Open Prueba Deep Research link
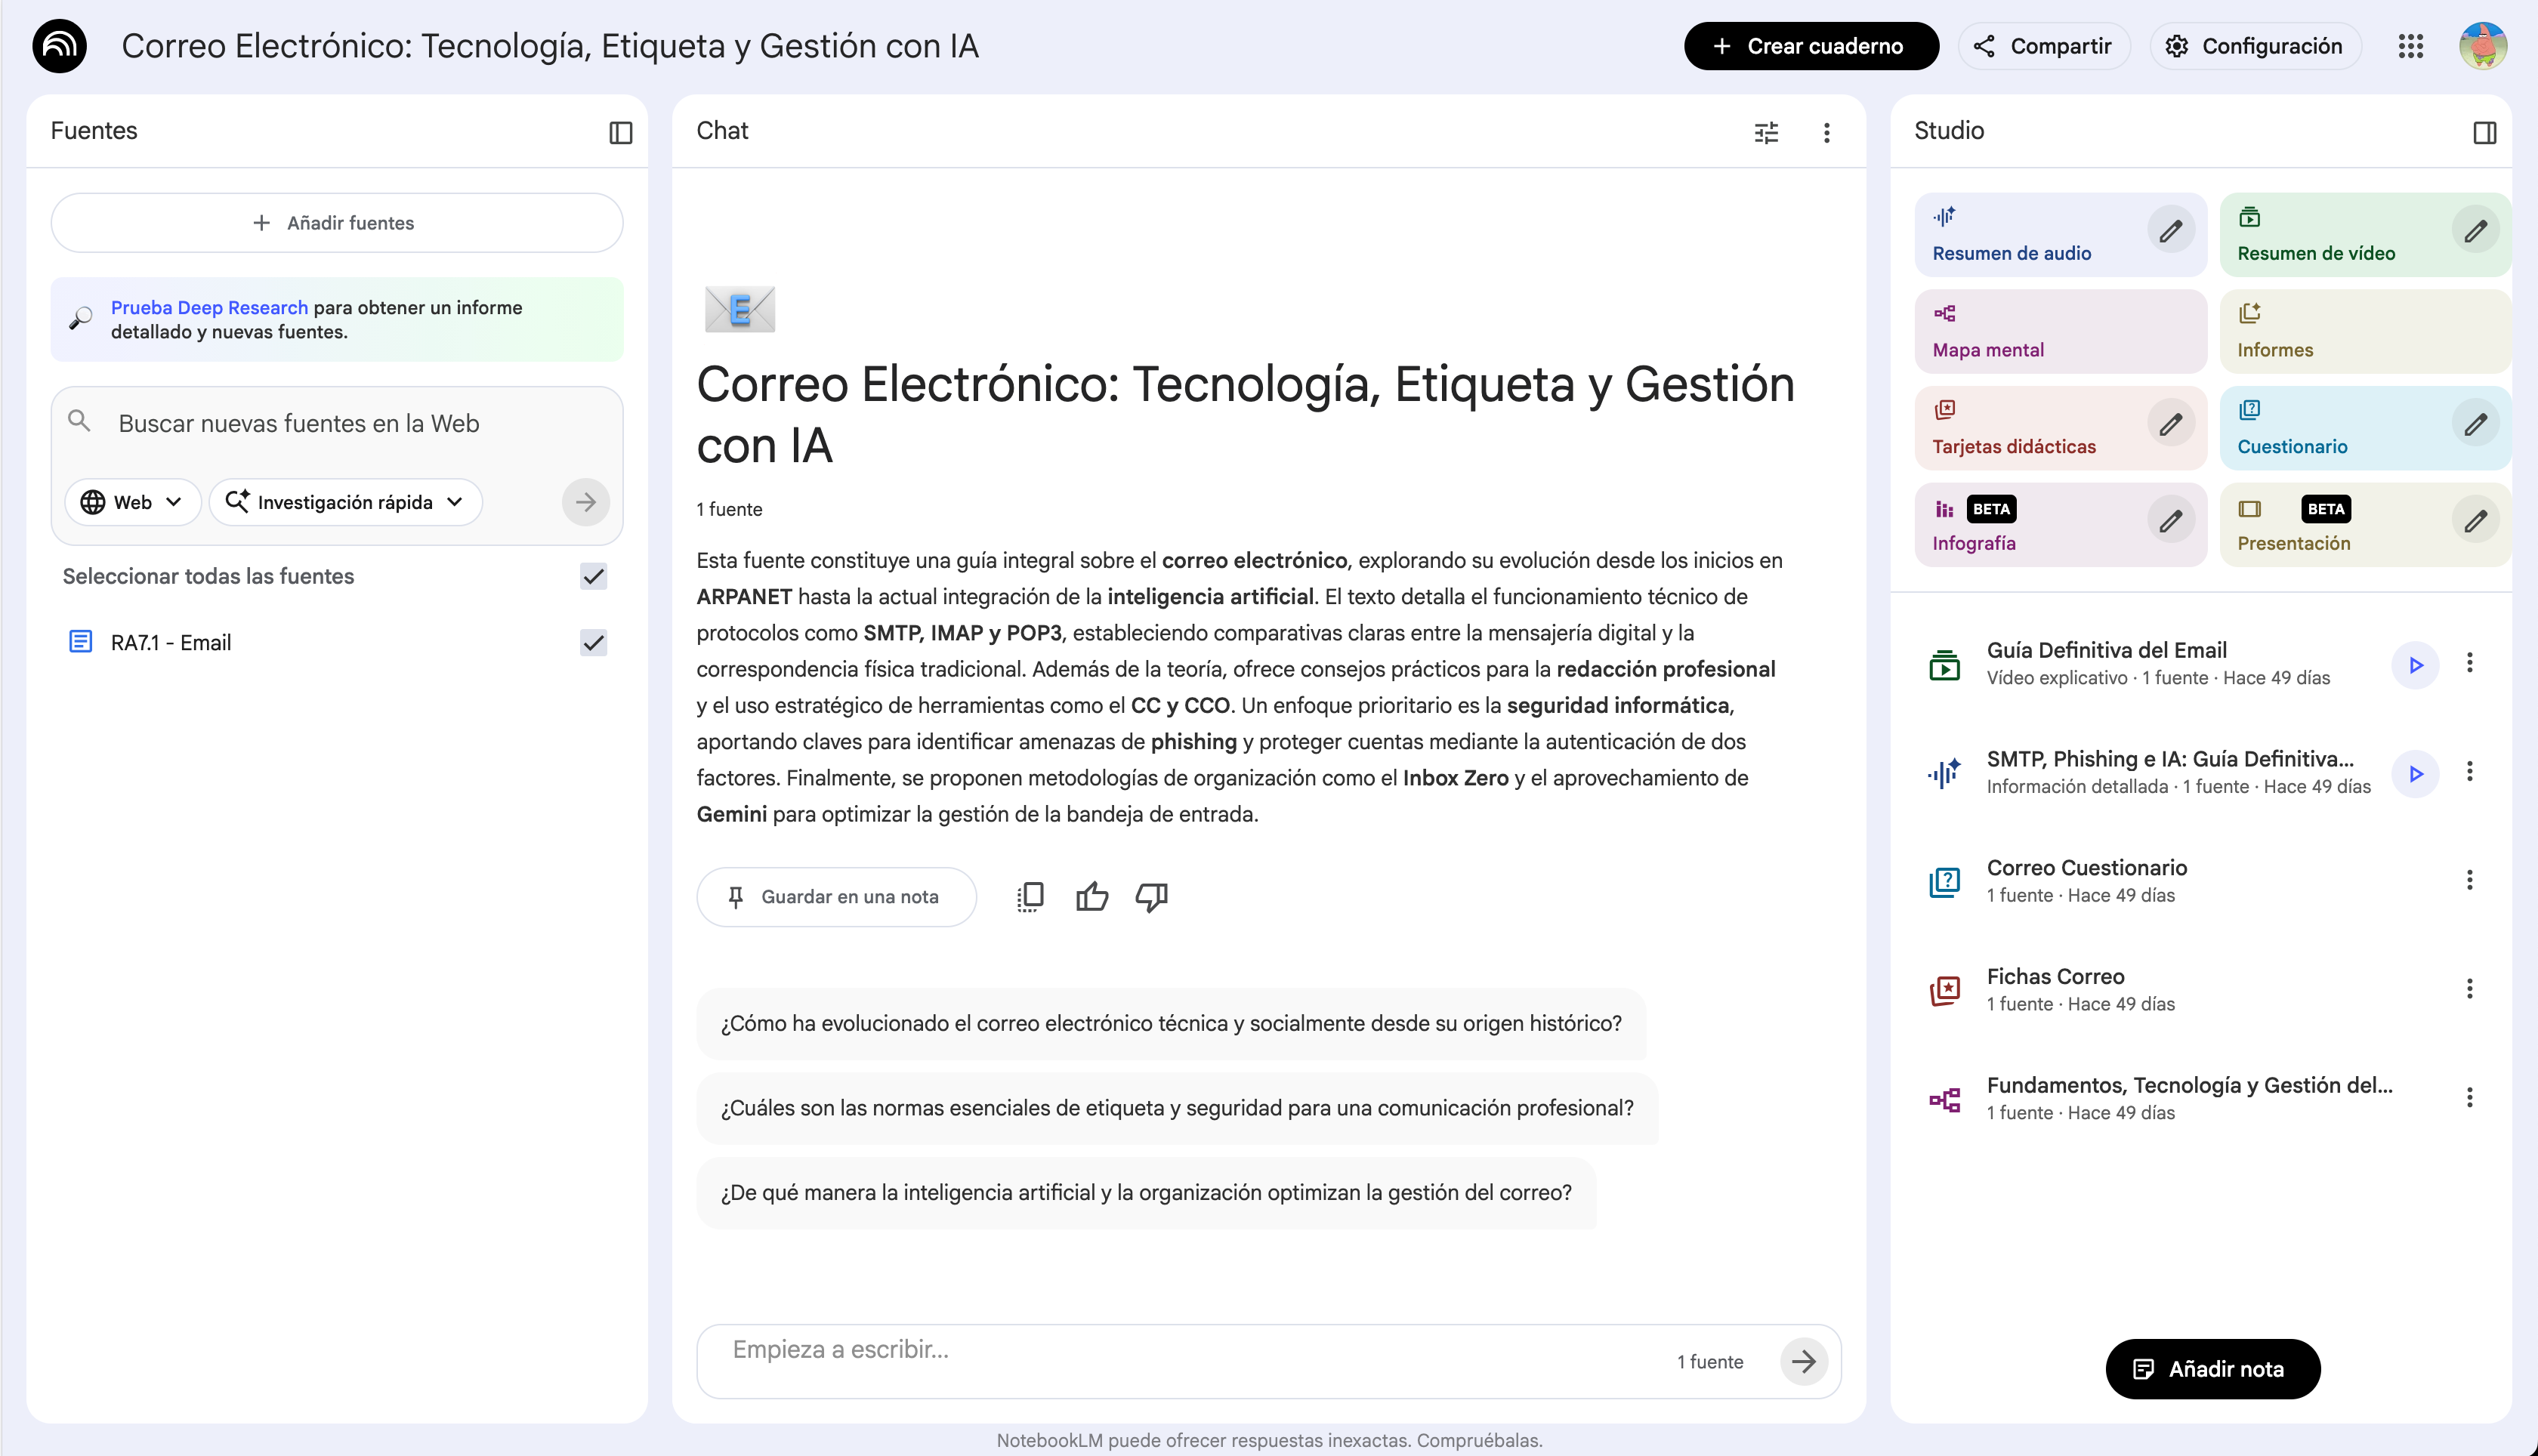The width and height of the screenshot is (2538, 1456). [209, 308]
